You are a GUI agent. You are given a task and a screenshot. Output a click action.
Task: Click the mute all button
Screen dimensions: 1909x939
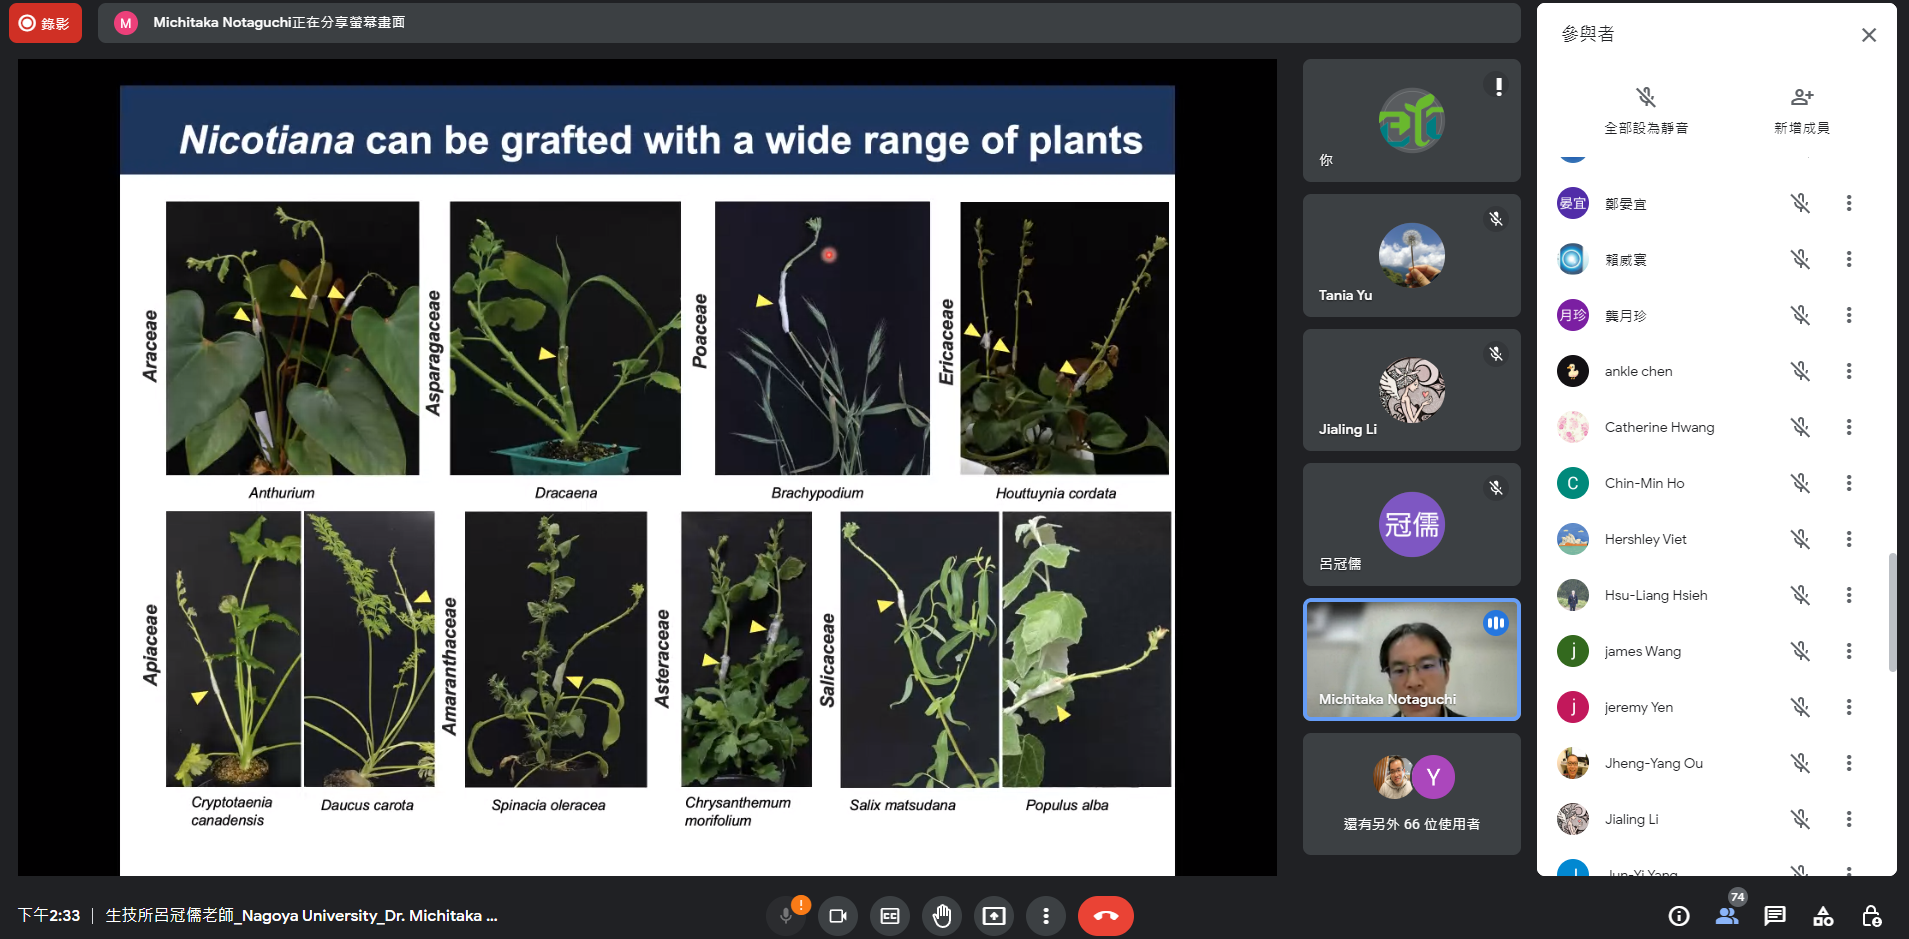(x=1646, y=109)
